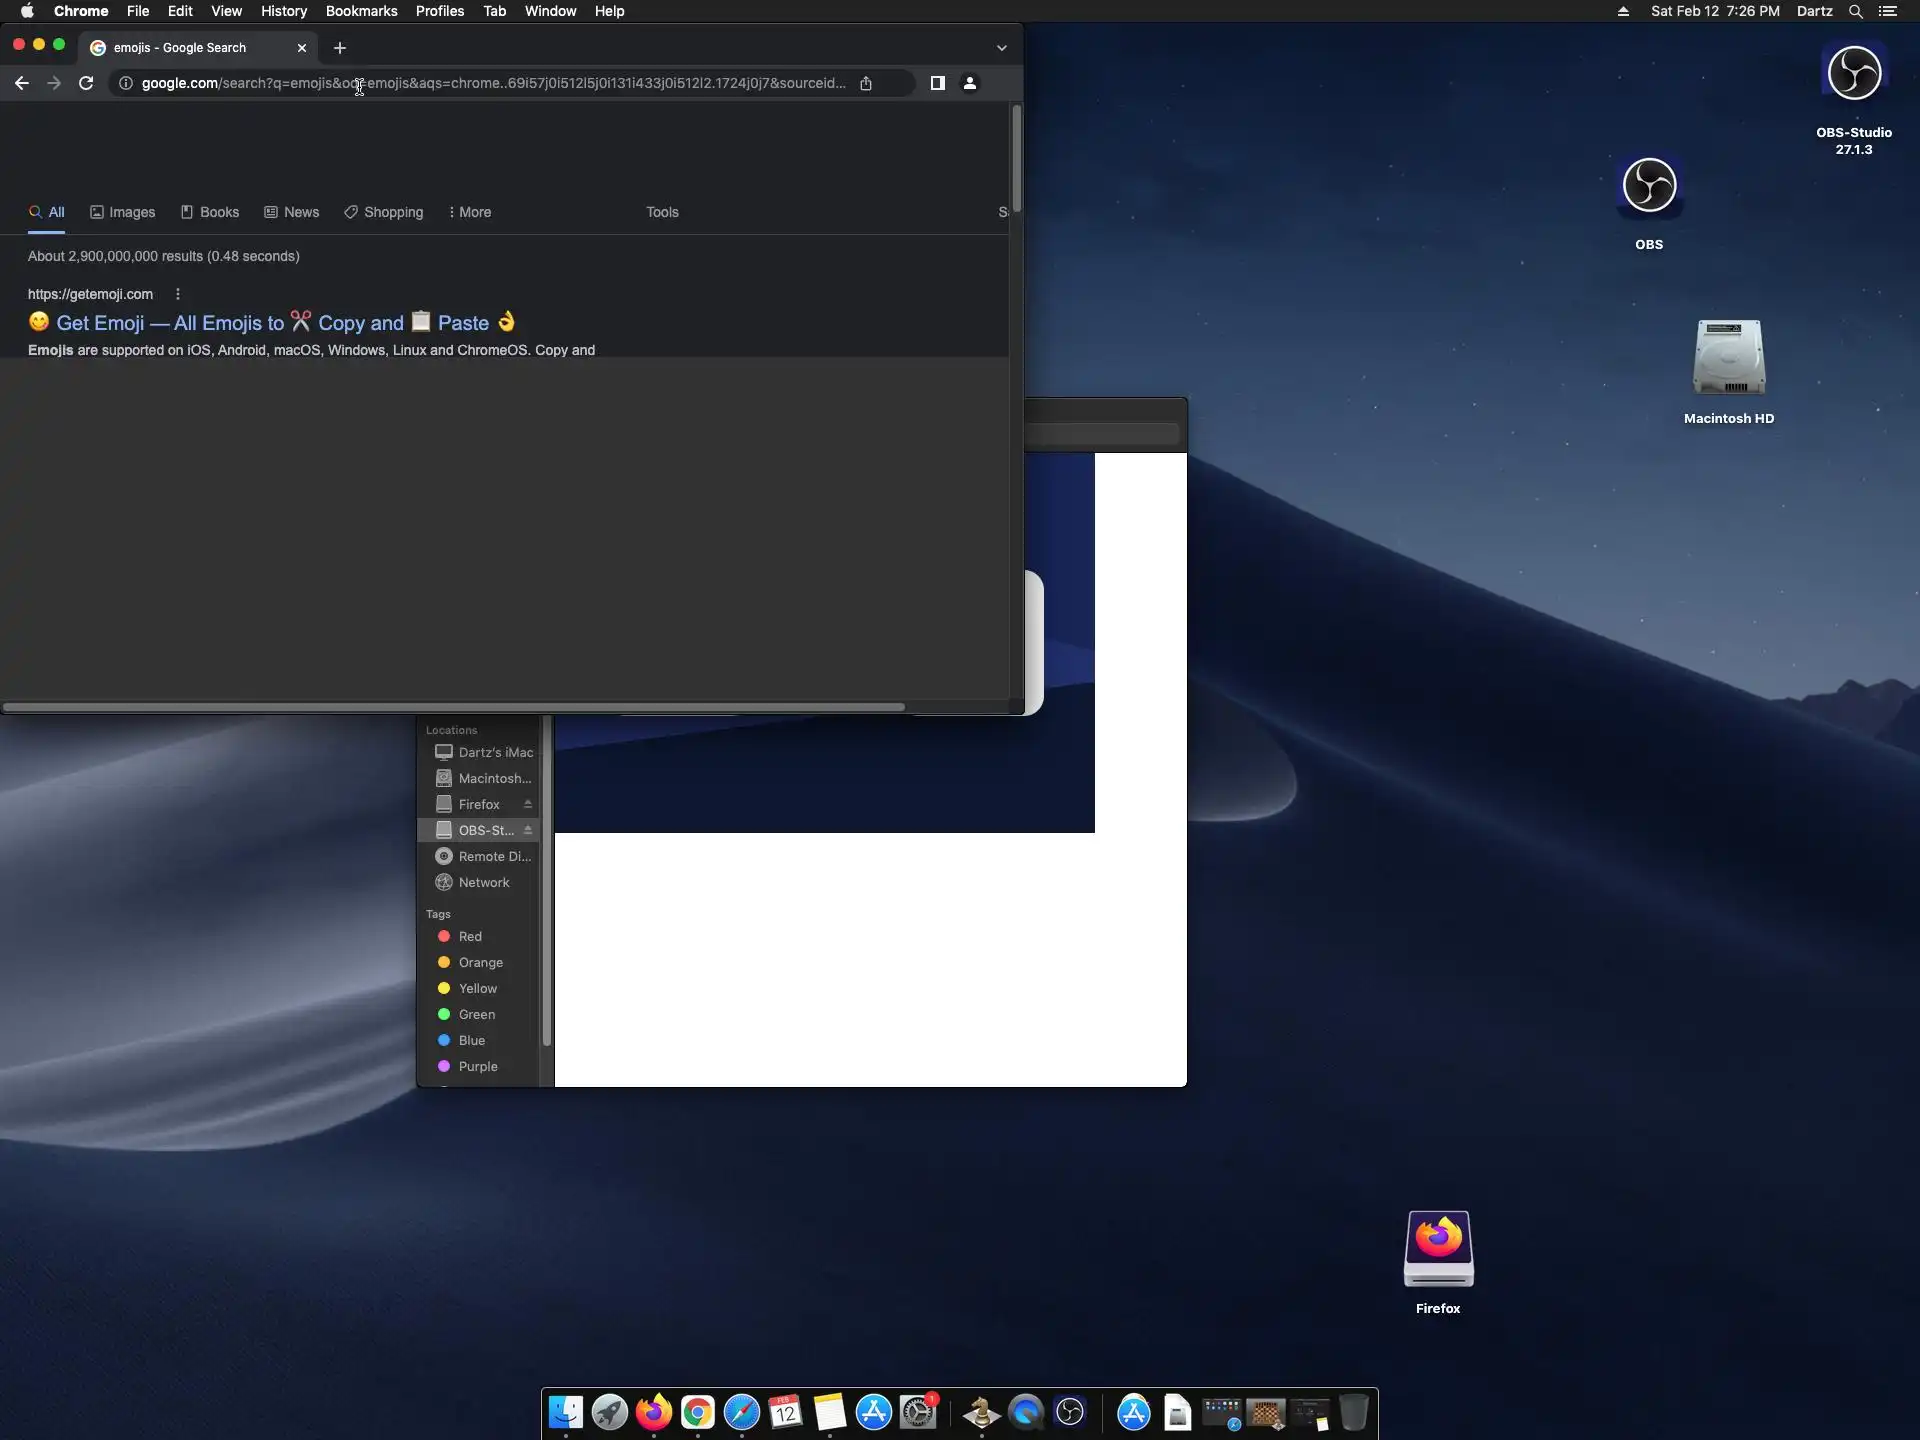Click the share icon in address bar
Image resolution: width=1920 pixels, height=1440 pixels.
coord(866,83)
